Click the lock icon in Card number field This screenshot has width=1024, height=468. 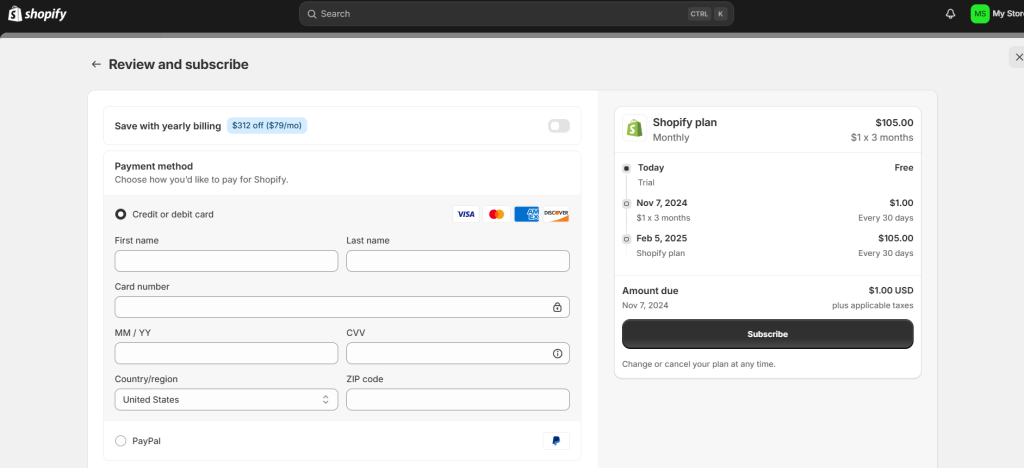tap(557, 307)
